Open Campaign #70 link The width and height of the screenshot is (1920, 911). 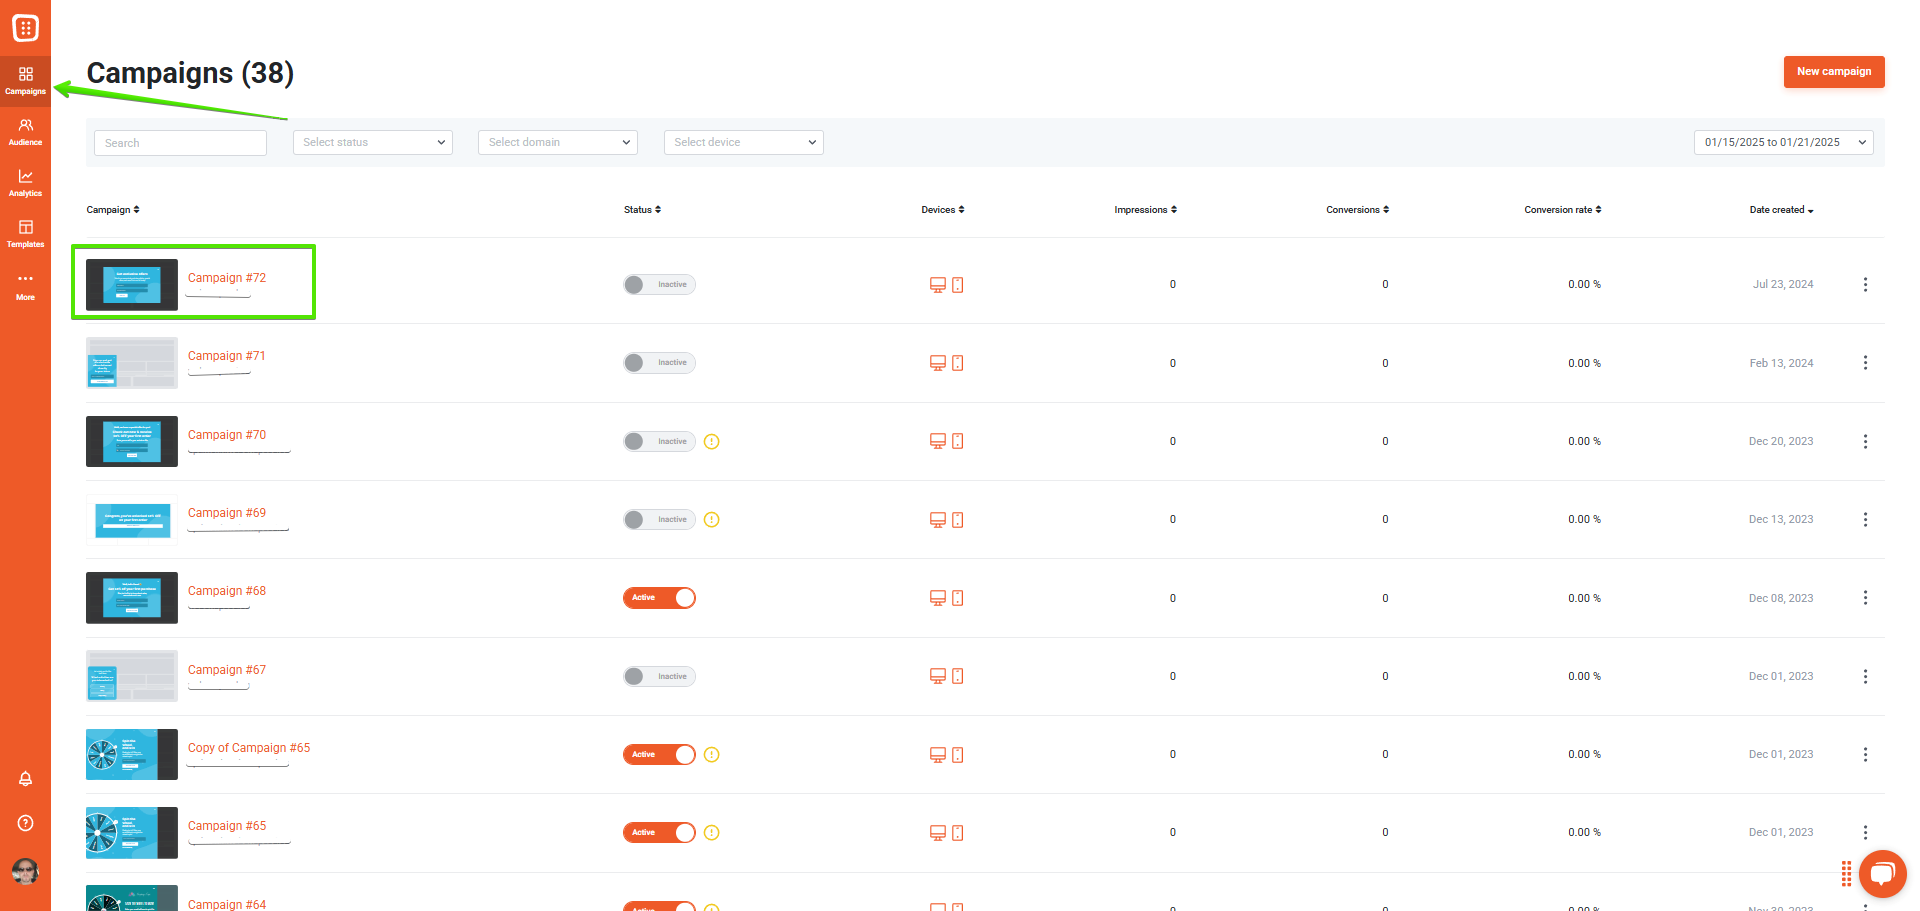[227, 435]
